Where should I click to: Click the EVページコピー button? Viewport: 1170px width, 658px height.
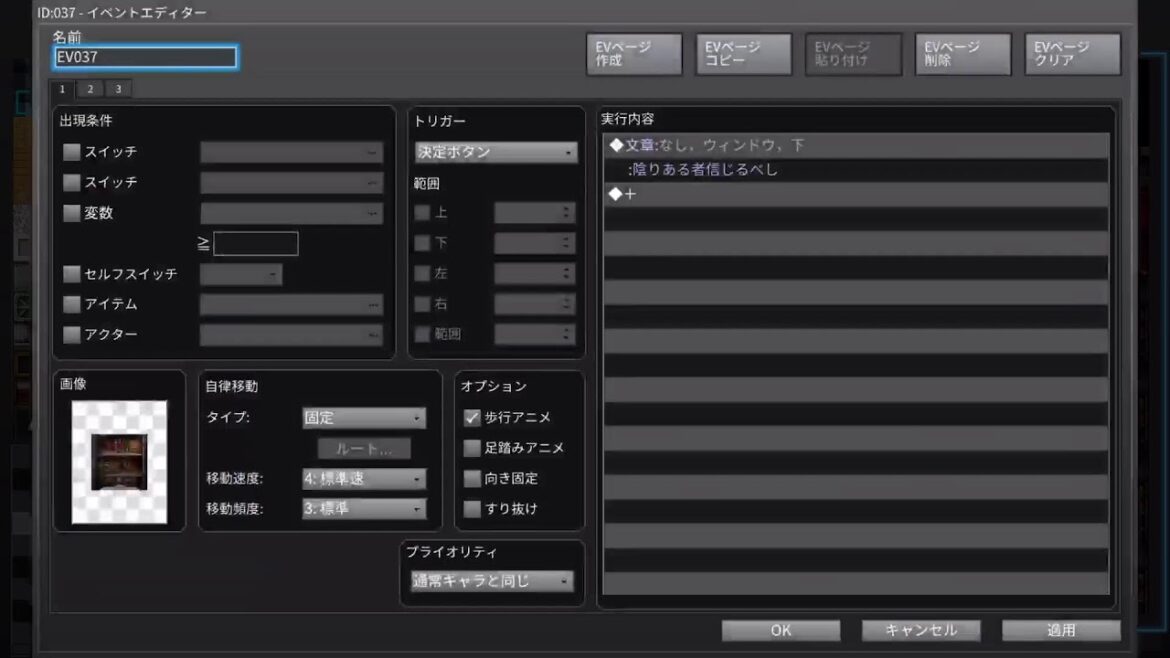(743, 54)
